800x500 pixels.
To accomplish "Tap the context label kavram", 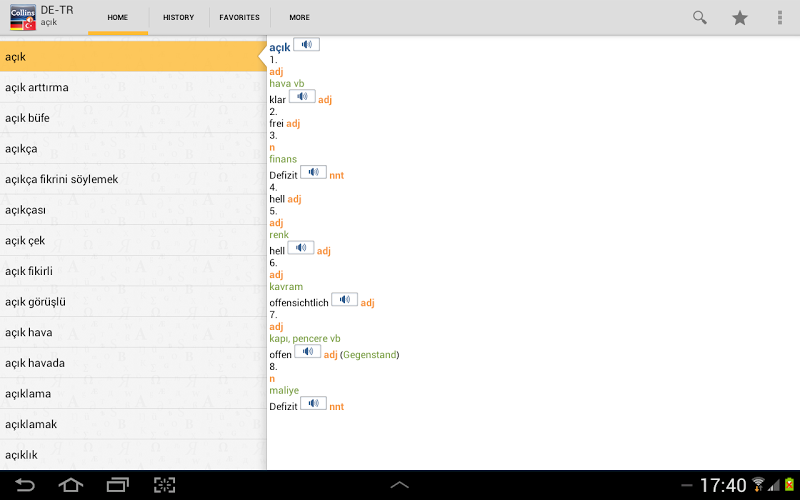I will pyautogui.click(x=286, y=287).
